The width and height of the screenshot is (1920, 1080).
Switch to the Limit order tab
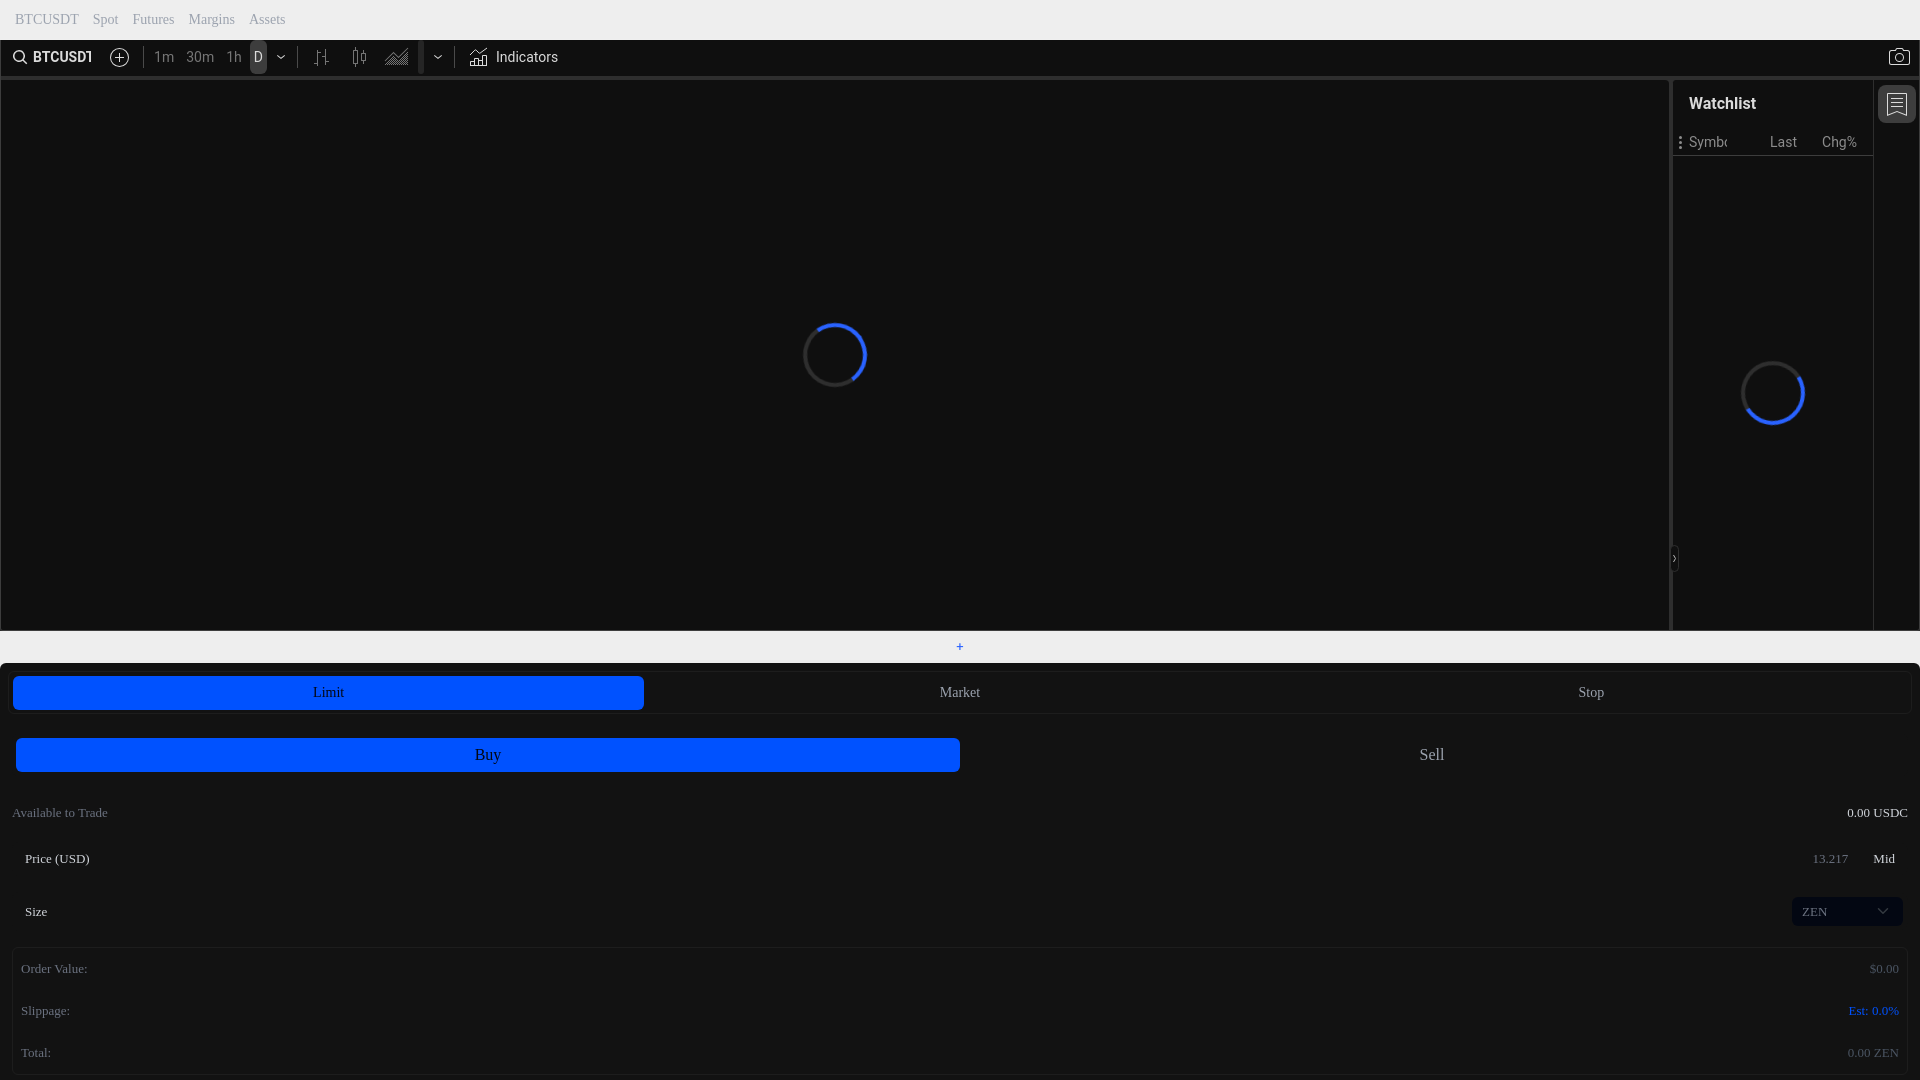pos(328,693)
